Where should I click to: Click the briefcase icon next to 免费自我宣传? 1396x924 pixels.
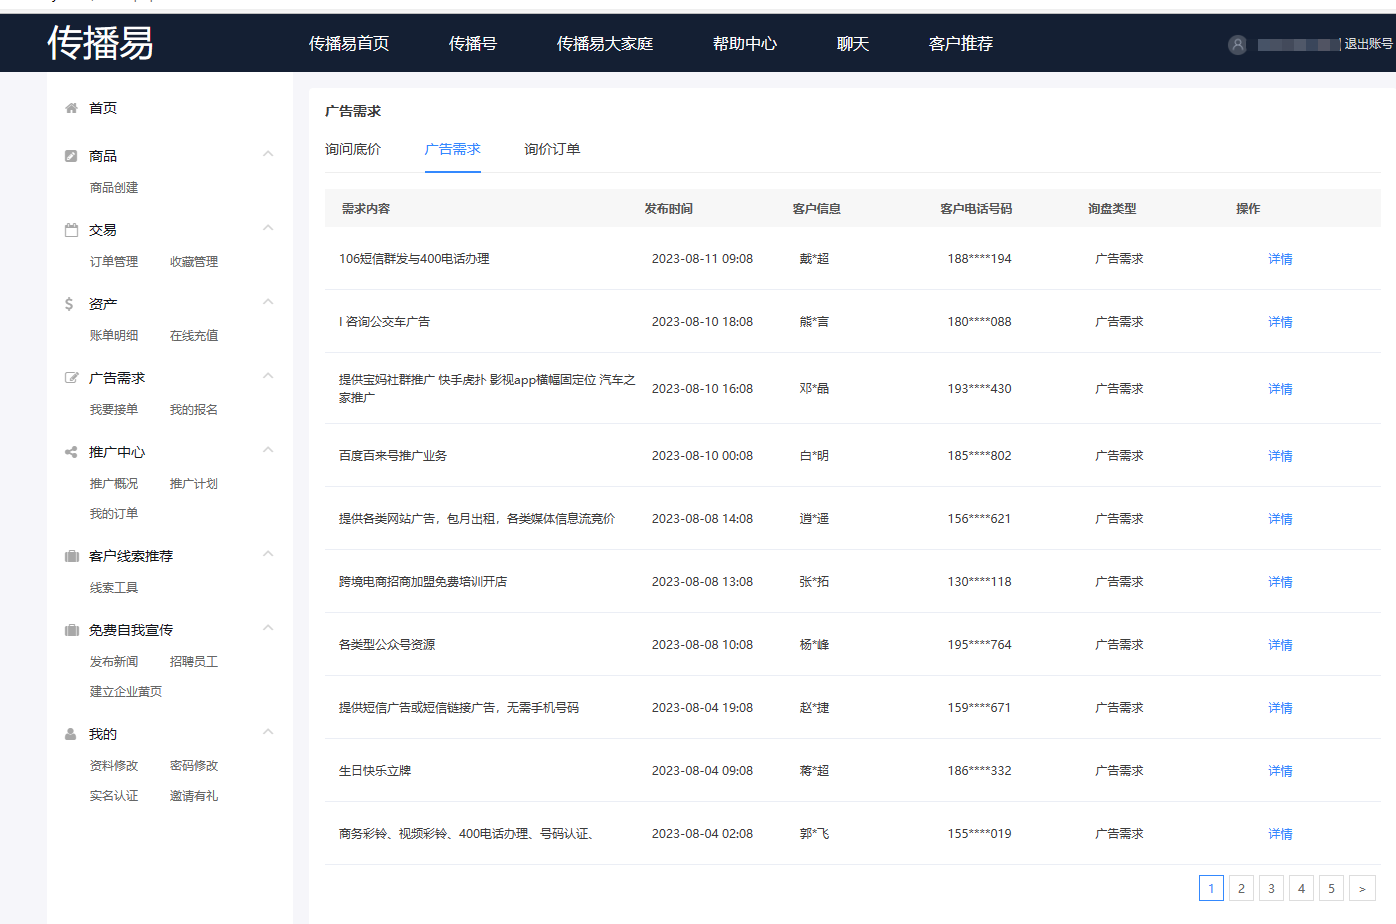70,629
